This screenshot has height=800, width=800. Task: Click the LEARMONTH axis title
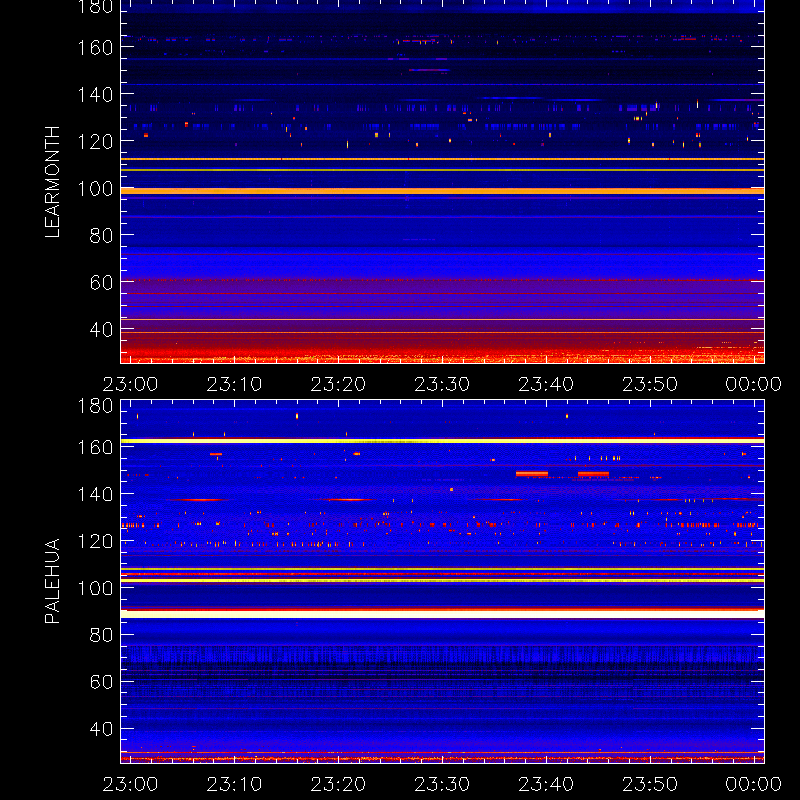tap(53, 182)
